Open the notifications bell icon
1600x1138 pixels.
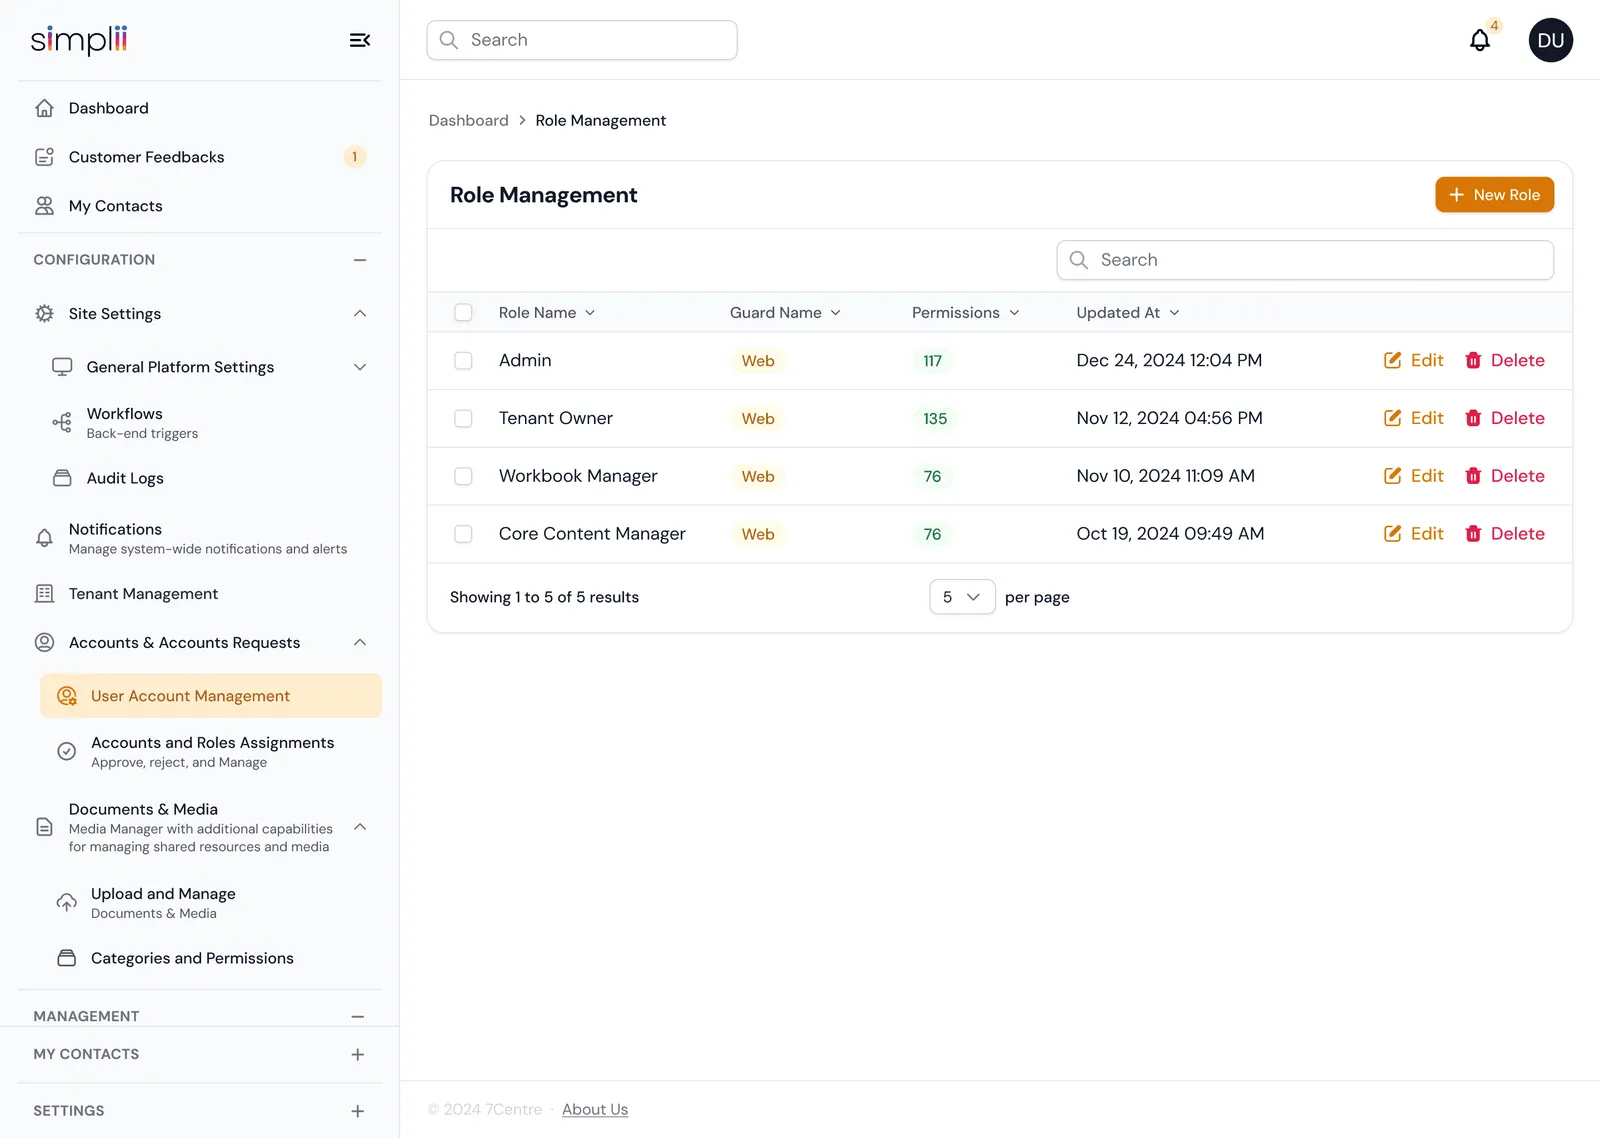point(1480,40)
